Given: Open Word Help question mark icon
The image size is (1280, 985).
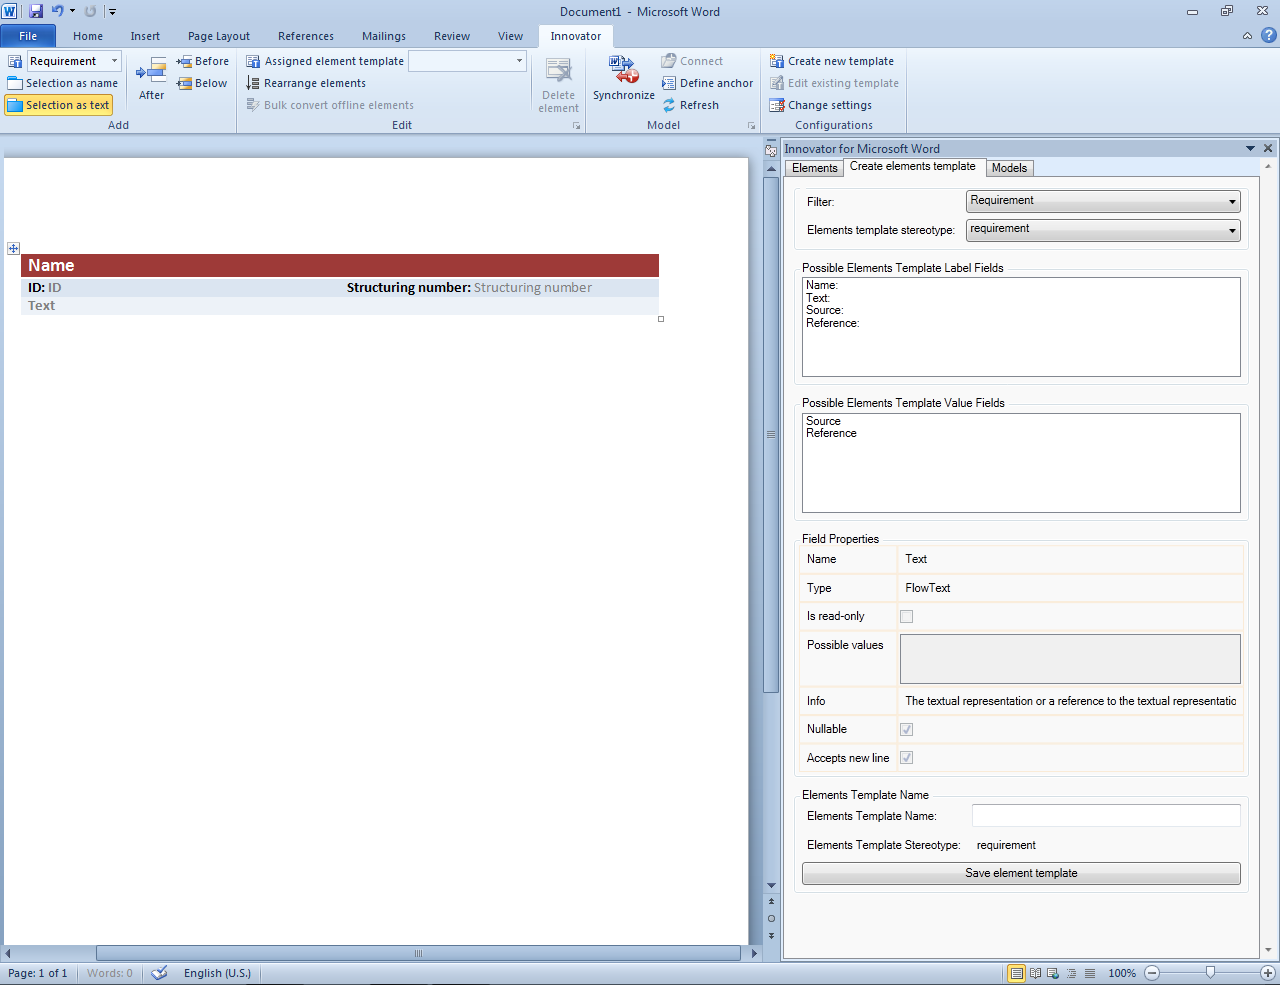Looking at the screenshot, I should click(1268, 35).
